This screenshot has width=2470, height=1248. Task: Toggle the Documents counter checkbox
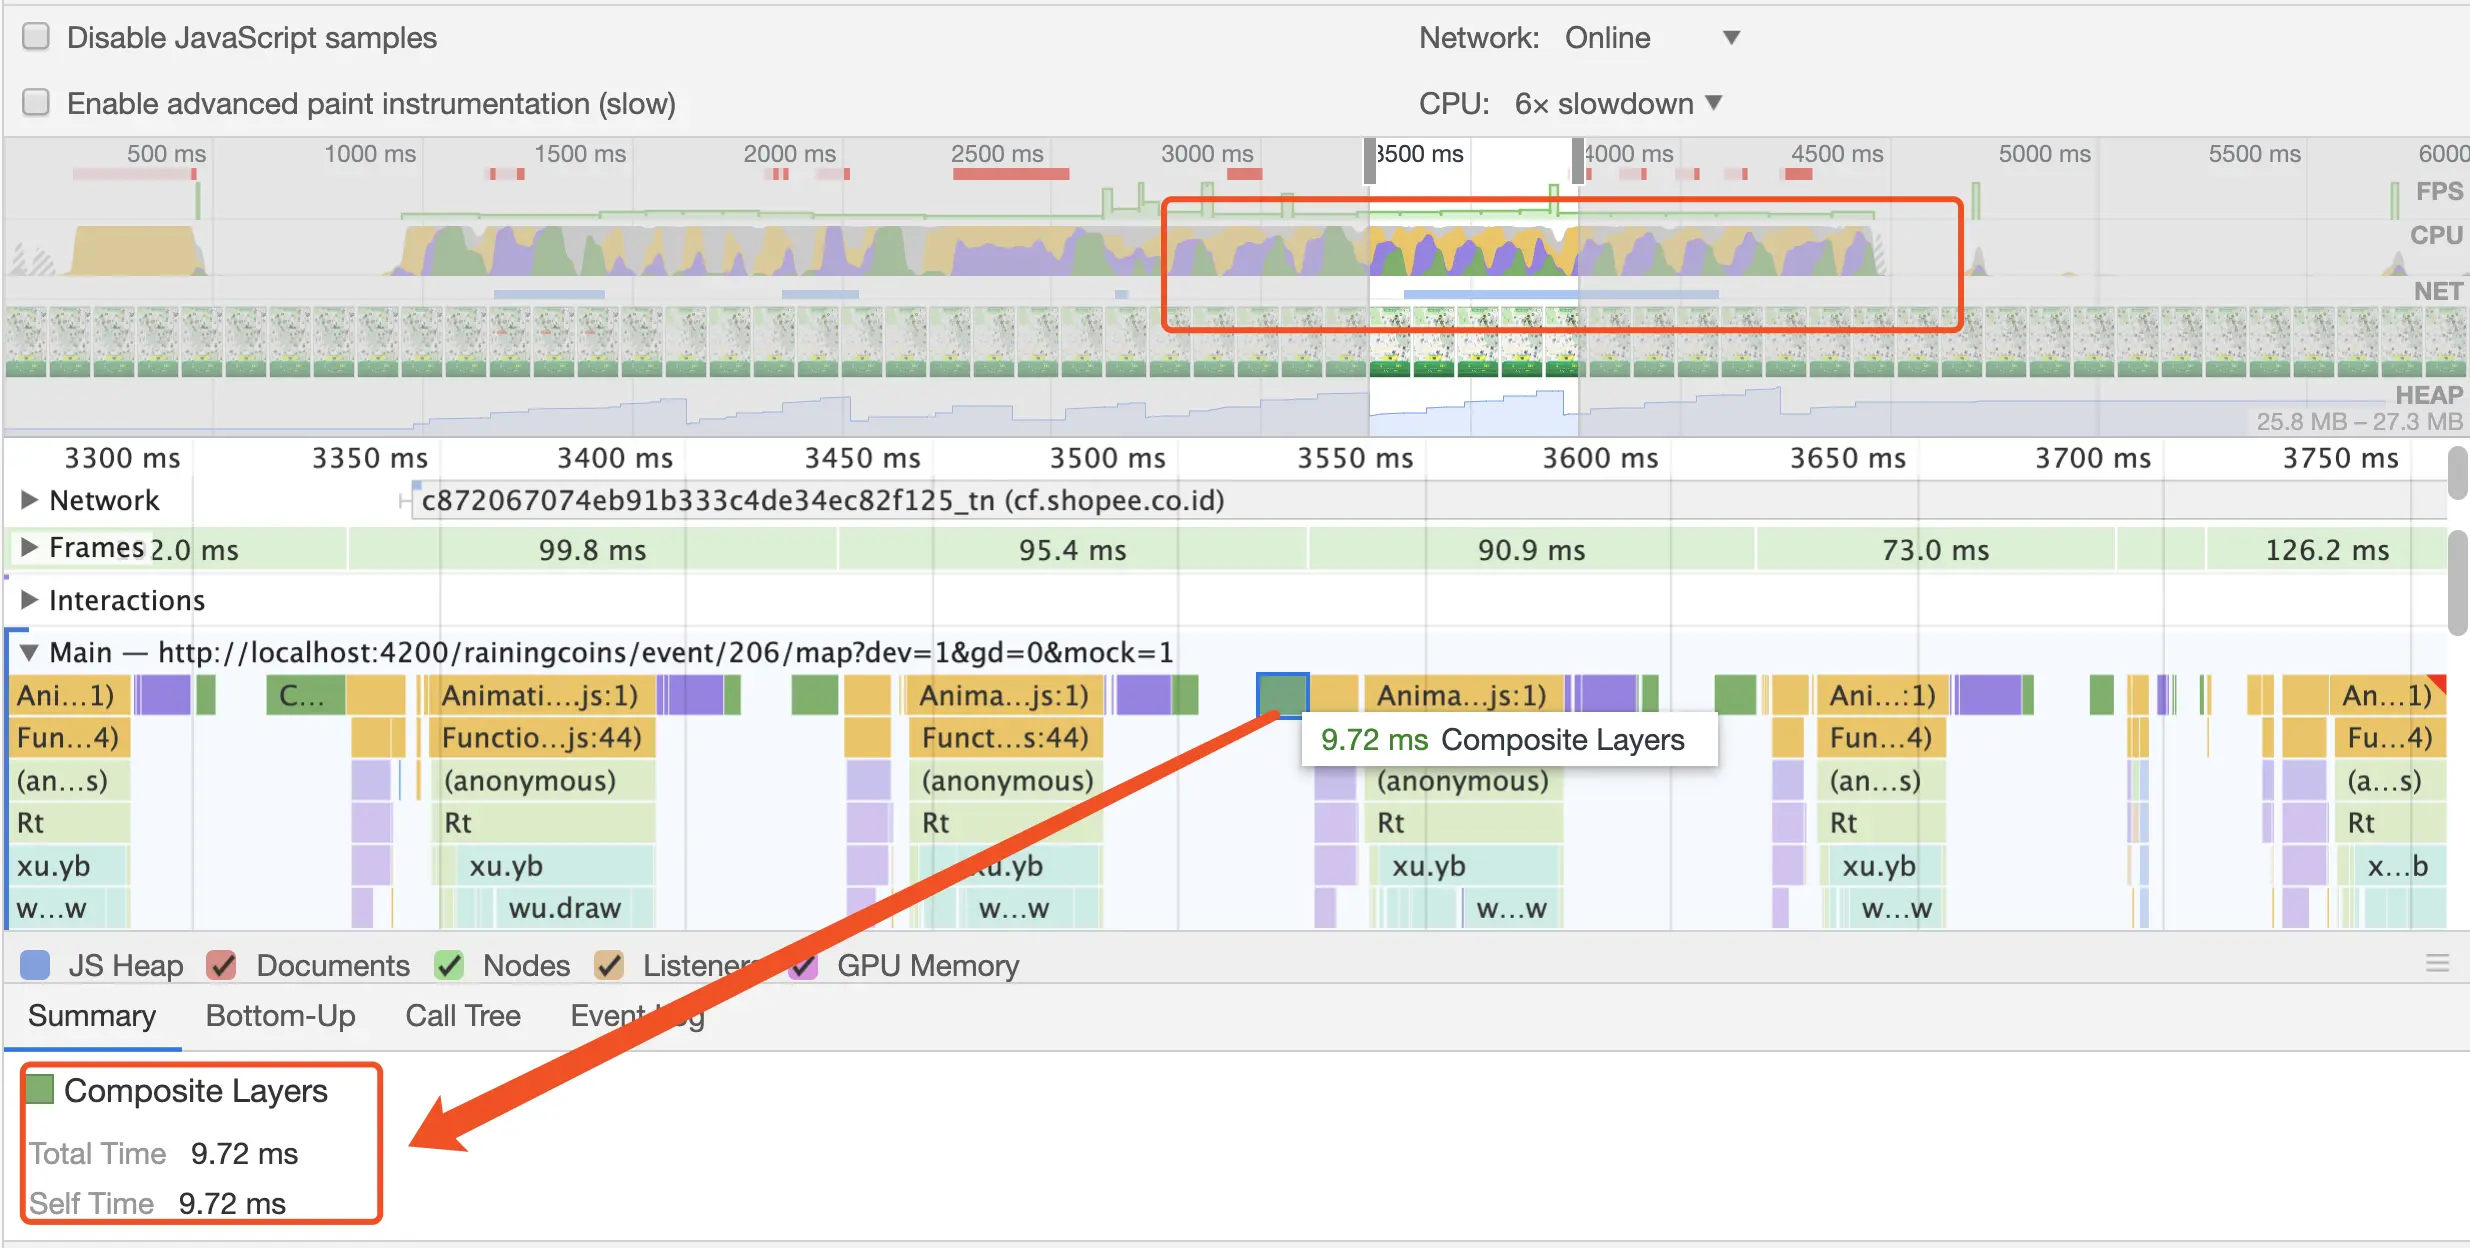point(221,965)
